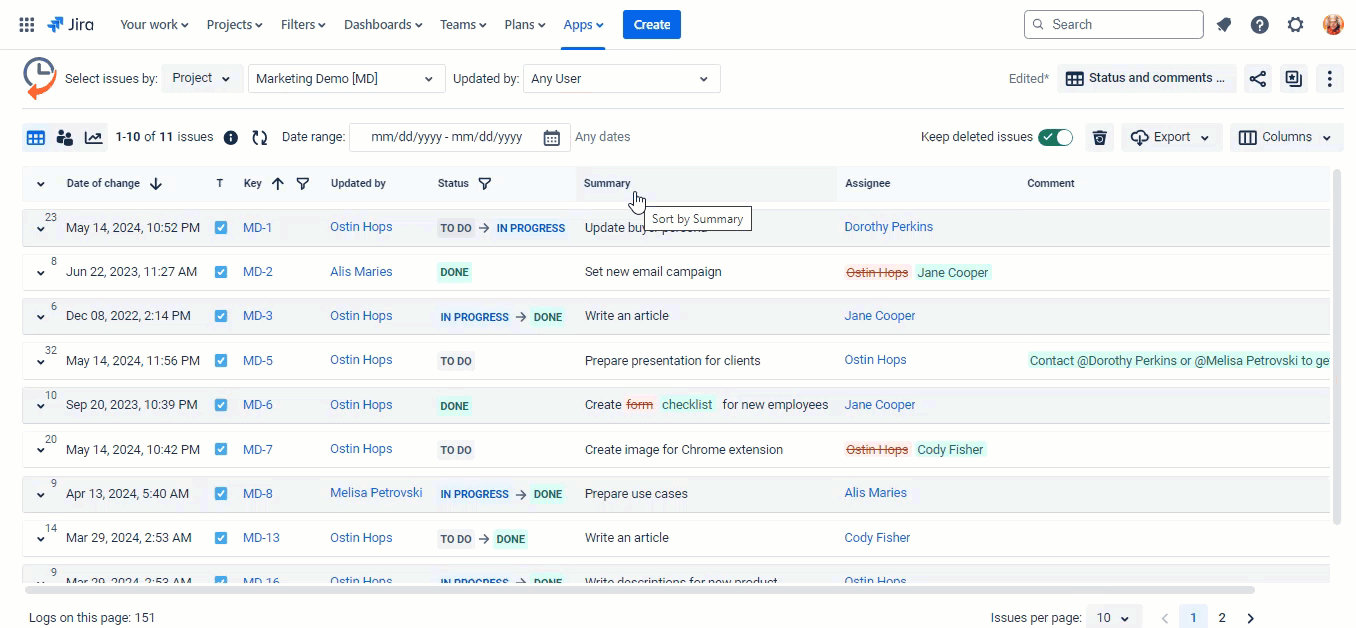Image resolution: width=1356 pixels, height=628 pixels.
Task: Toggle the checkbox in the MD-1 row
Action: pos(221,228)
